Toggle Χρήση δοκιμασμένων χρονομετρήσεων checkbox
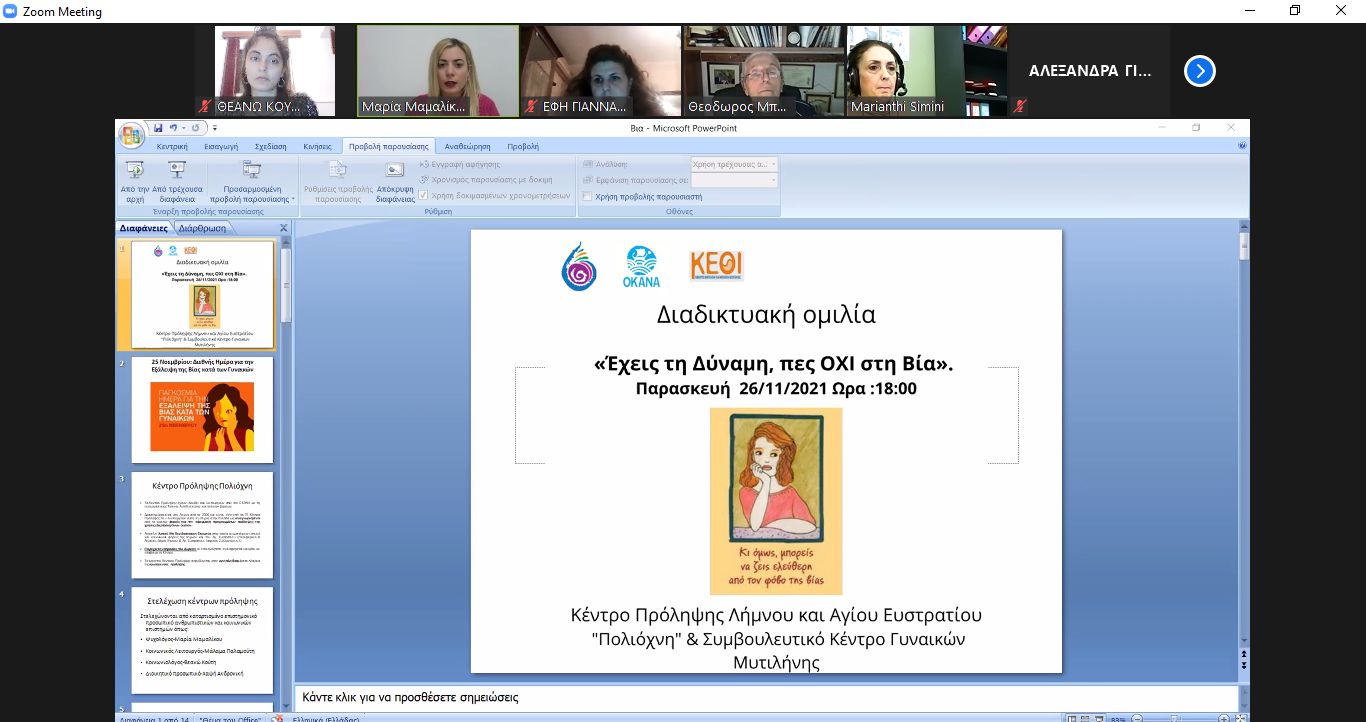1366x722 pixels. click(424, 195)
